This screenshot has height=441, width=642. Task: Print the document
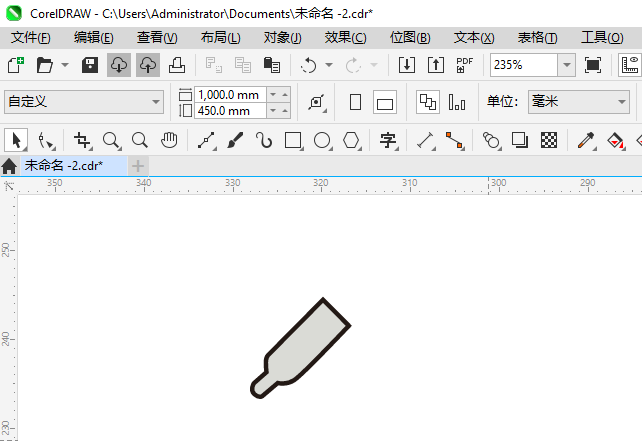coord(177,65)
